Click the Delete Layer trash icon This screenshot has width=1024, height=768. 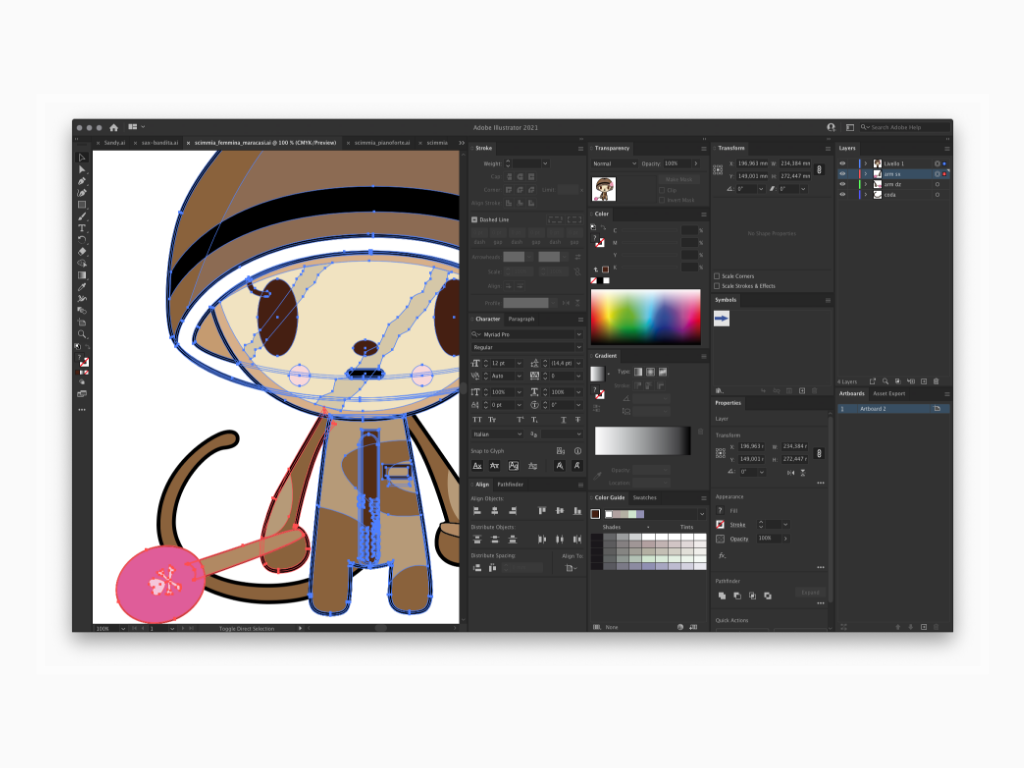point(936,381)
